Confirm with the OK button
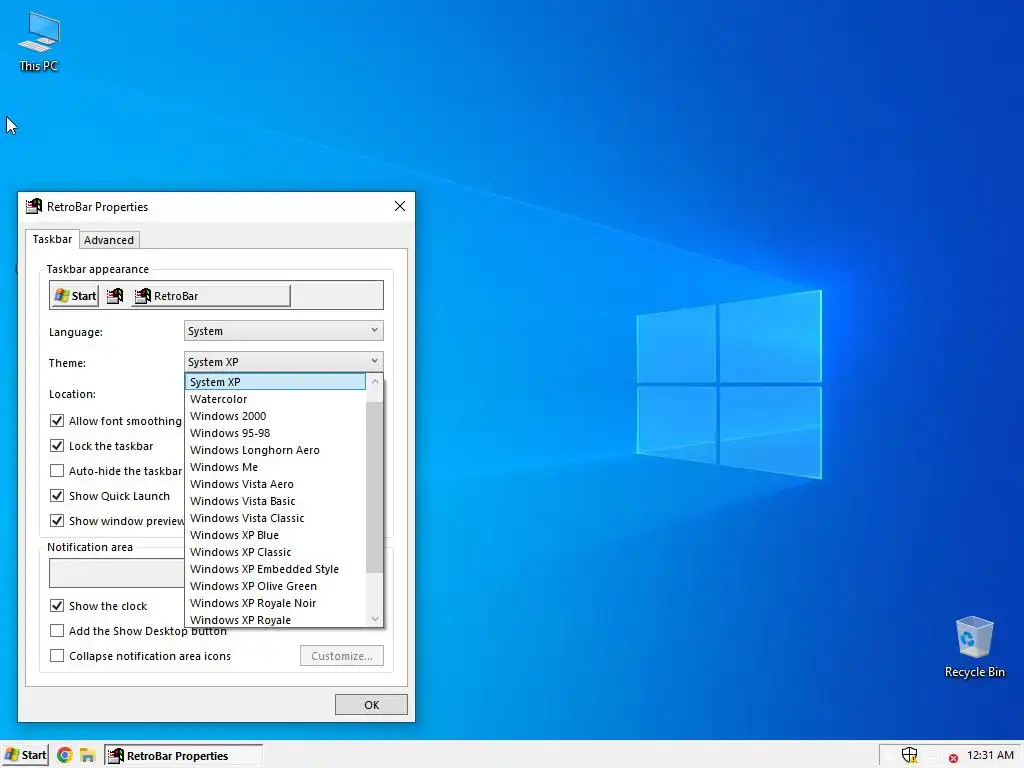 click(371, 705)
